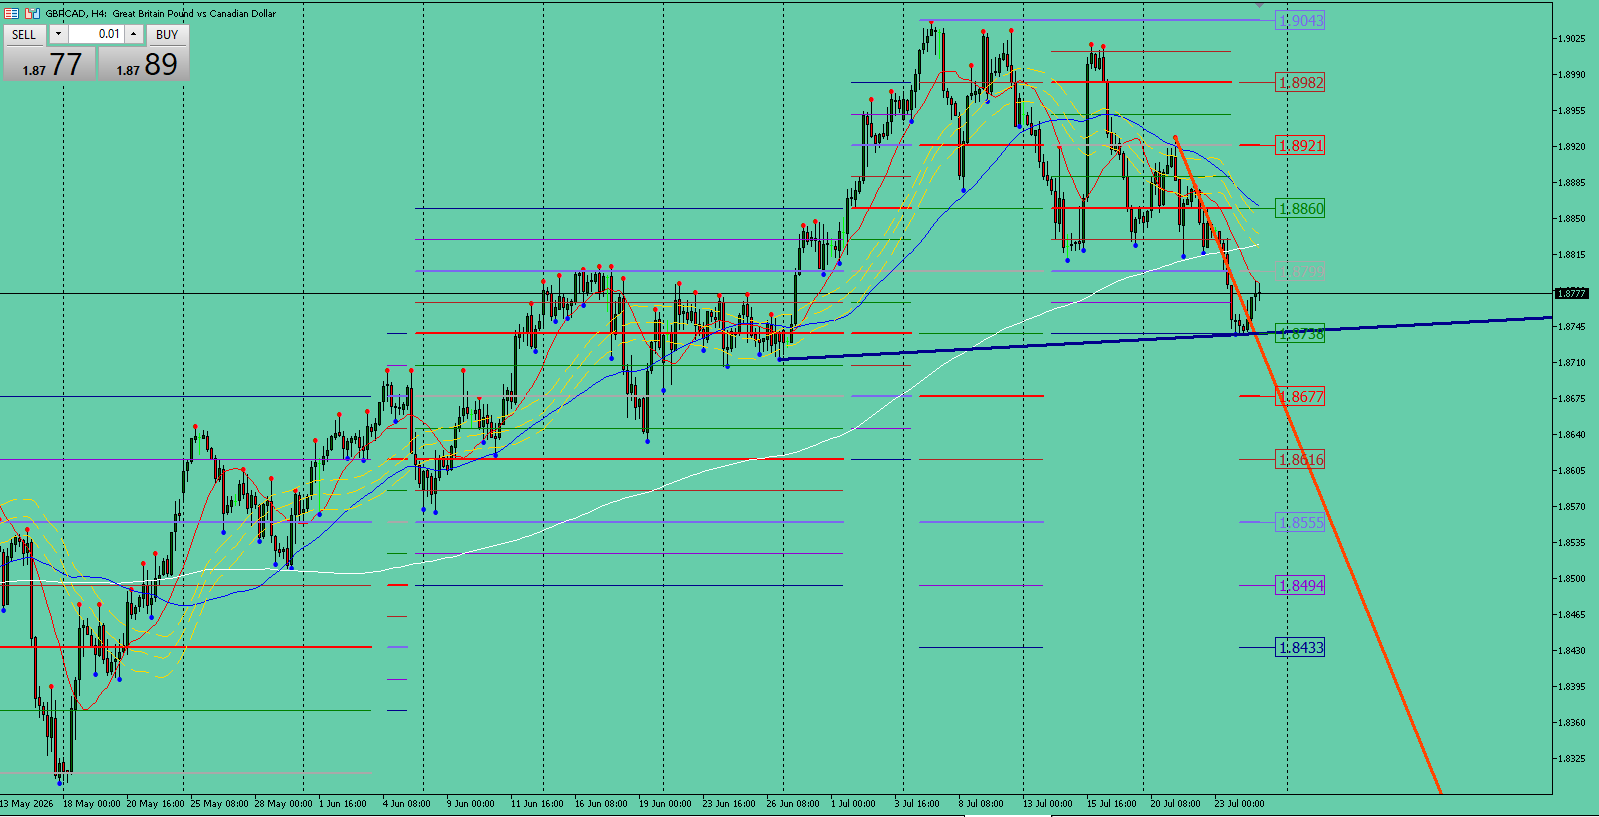Screen dimensions: 1599x817
Task: Select the 1.8677 level price label
Action: tap(1301, 396)
